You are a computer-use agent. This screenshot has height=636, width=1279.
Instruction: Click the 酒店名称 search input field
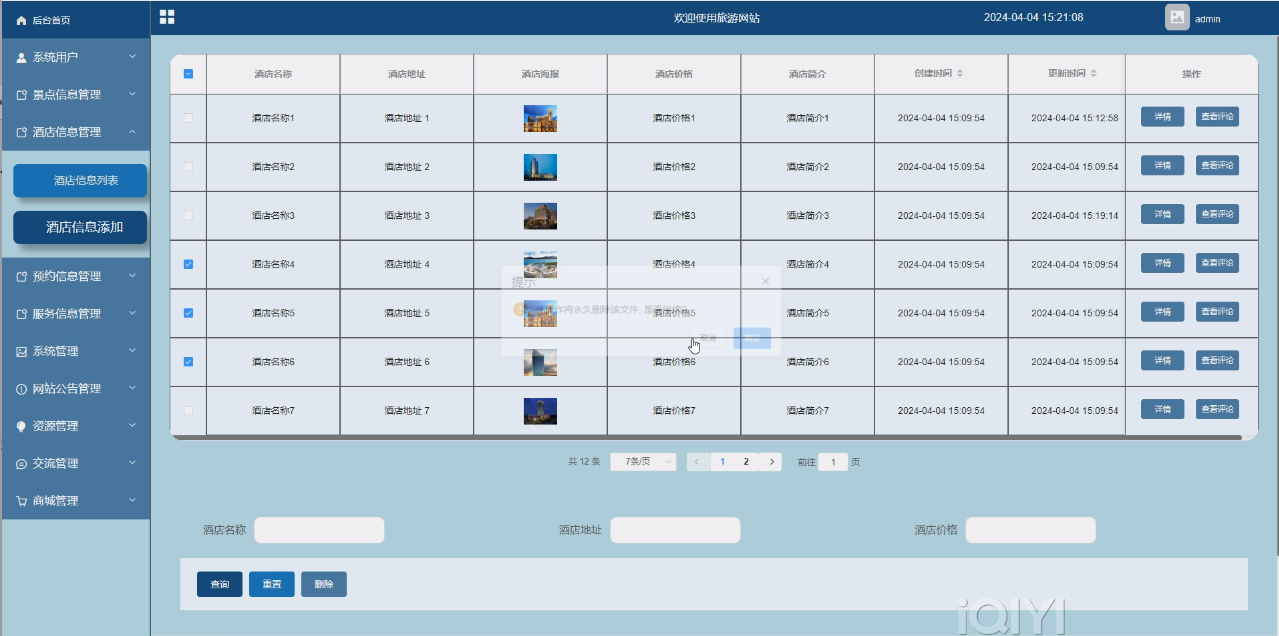(x=319, y=530)
